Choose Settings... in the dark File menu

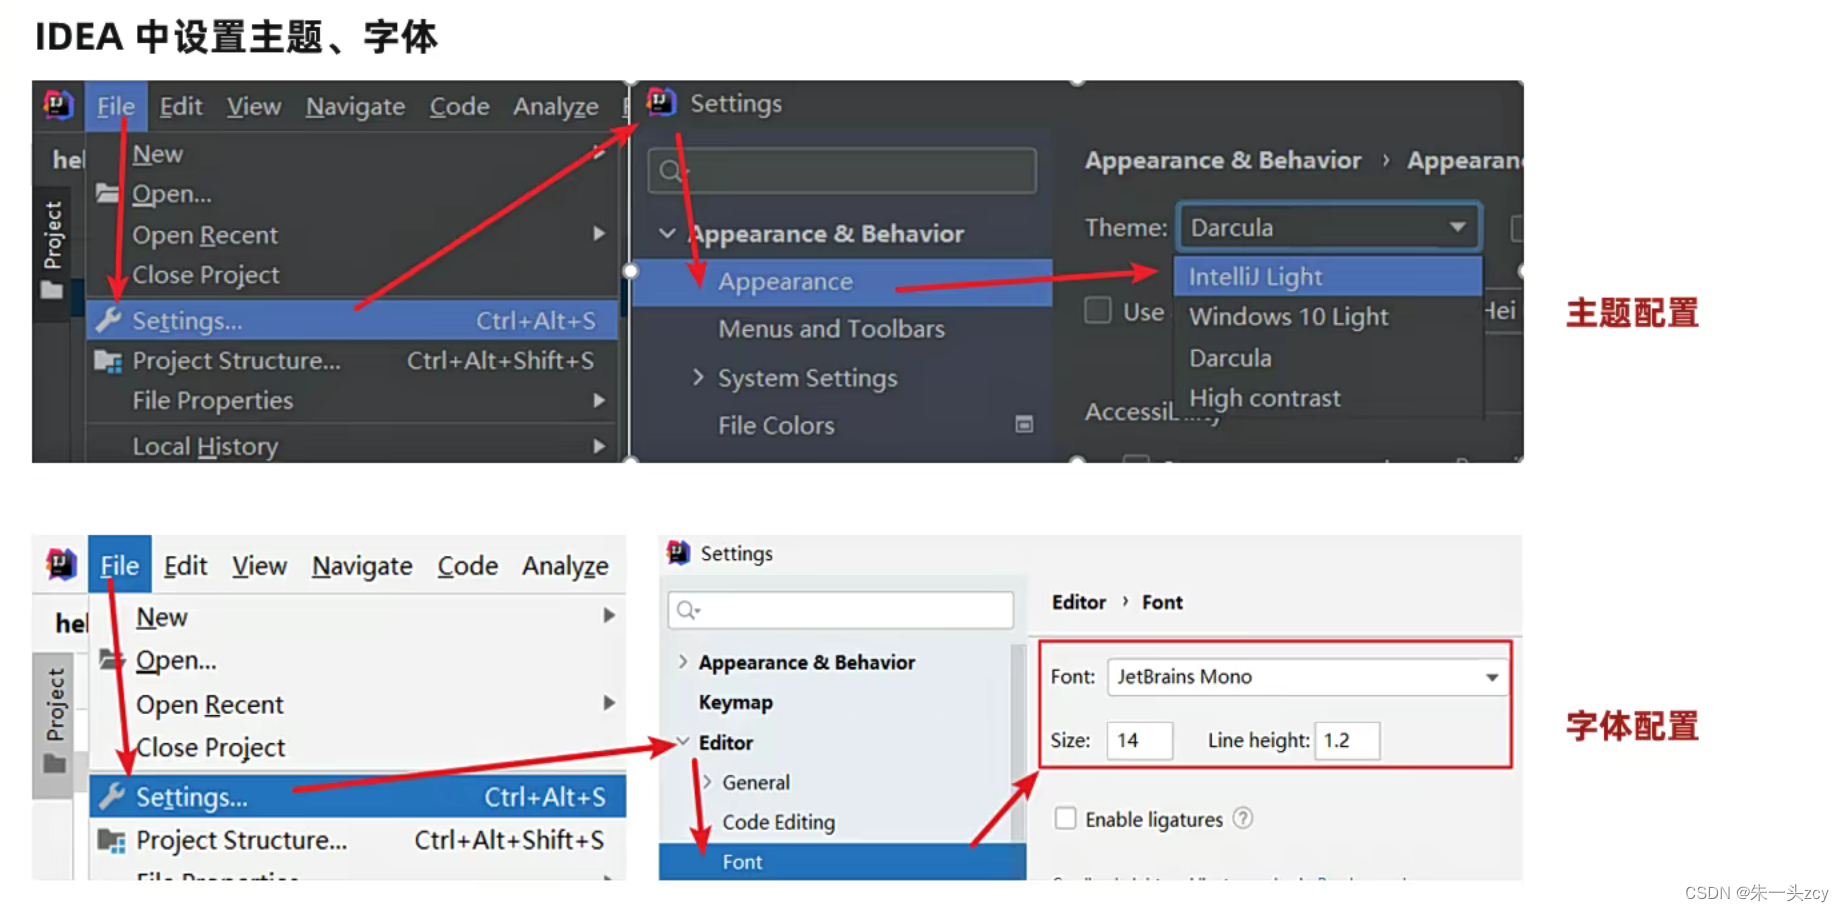coord(352,320)
